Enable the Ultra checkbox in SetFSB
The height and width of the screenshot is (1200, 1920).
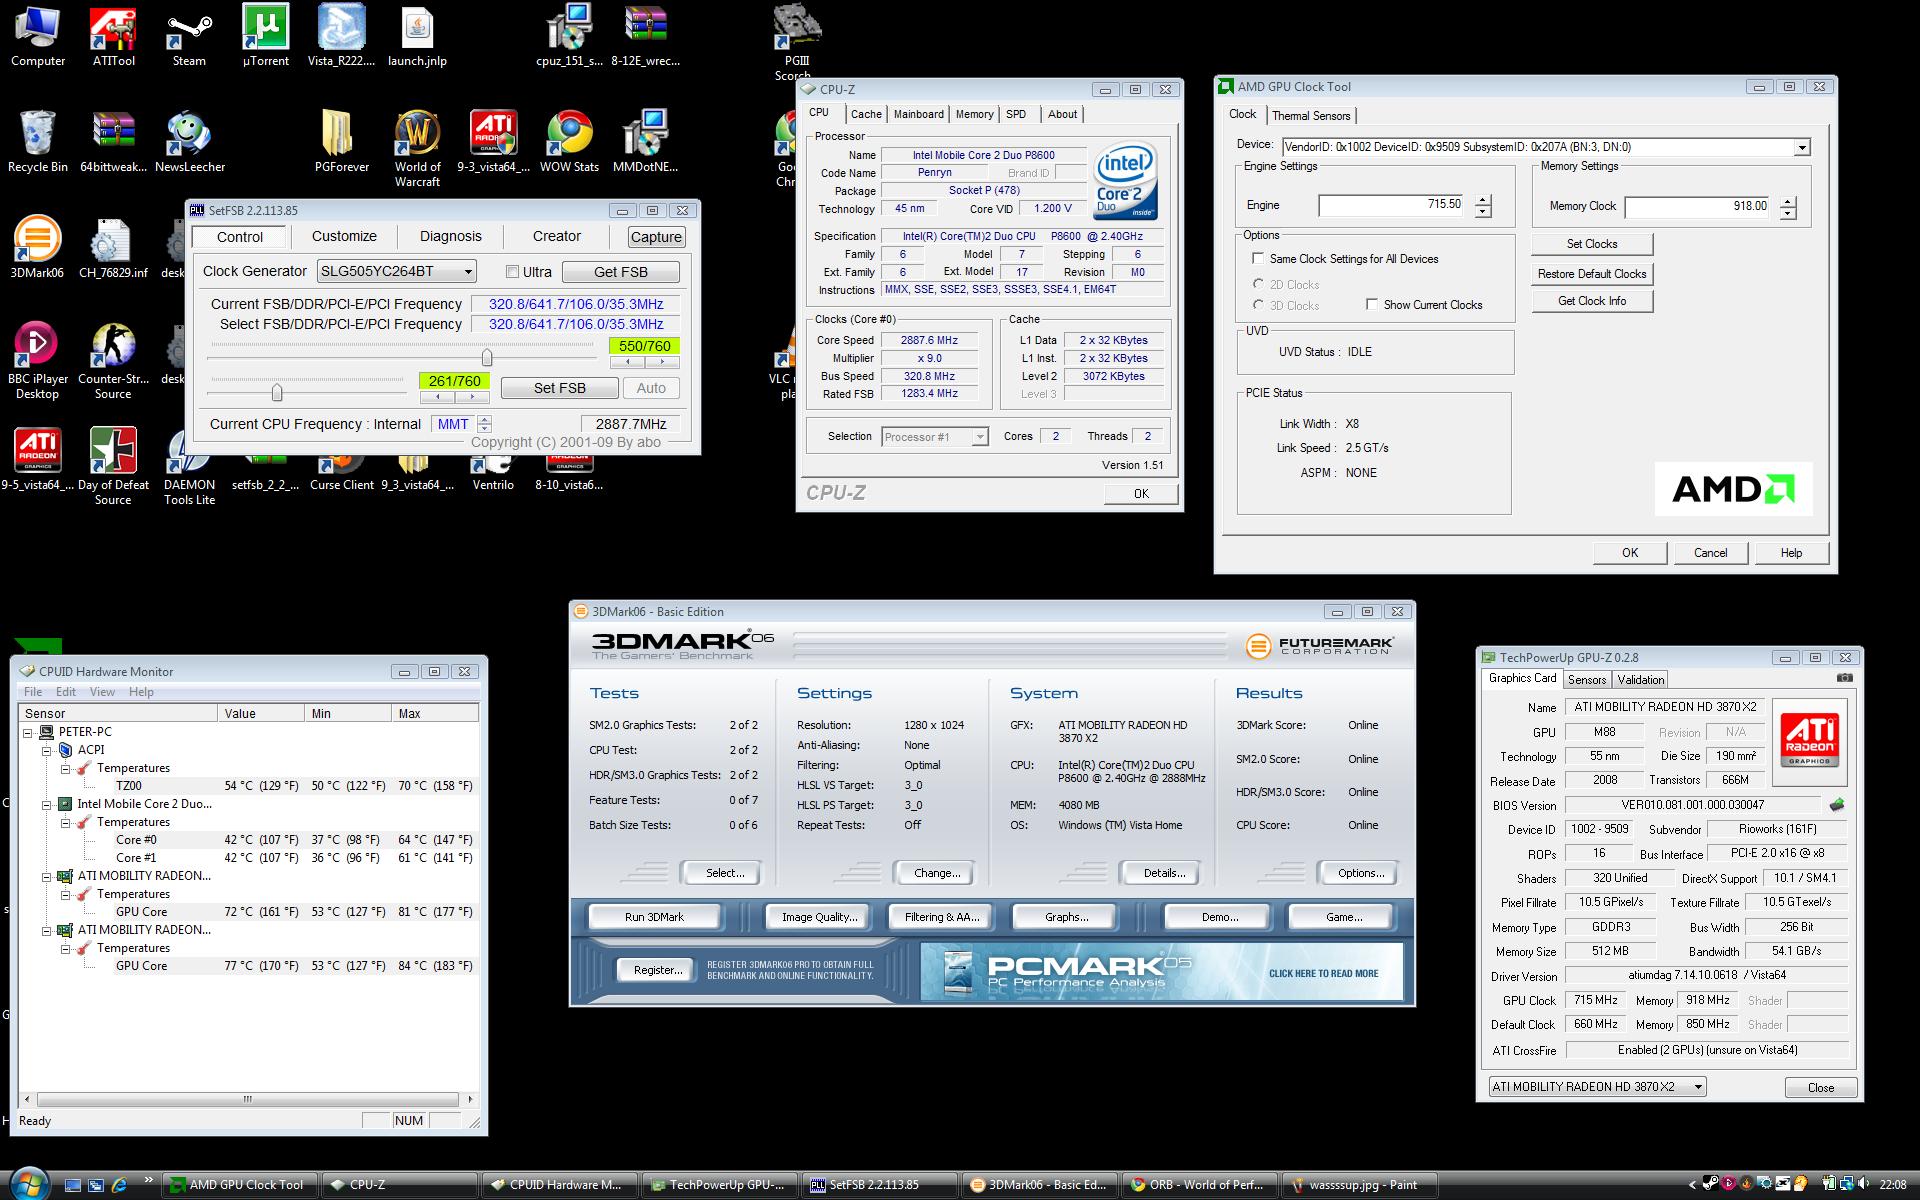point(512,272)
